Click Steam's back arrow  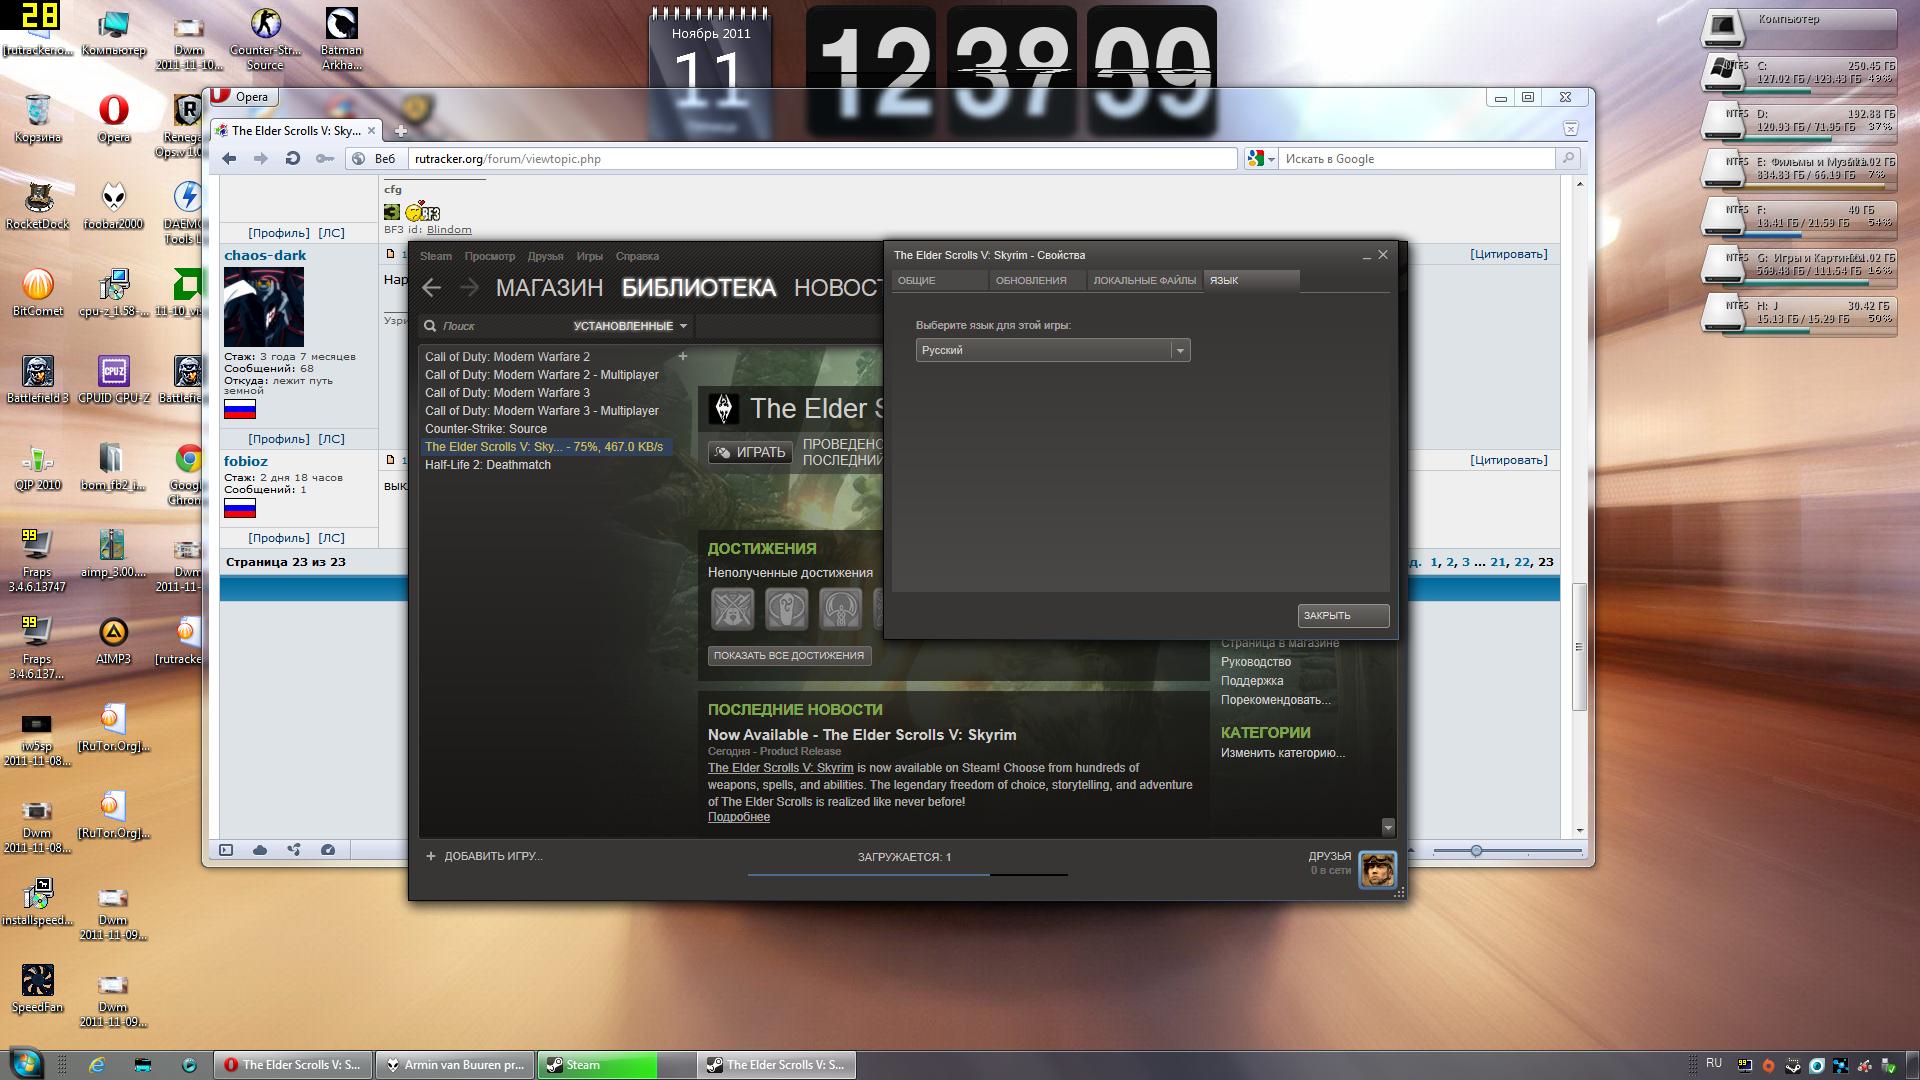[x=431, y=288]
